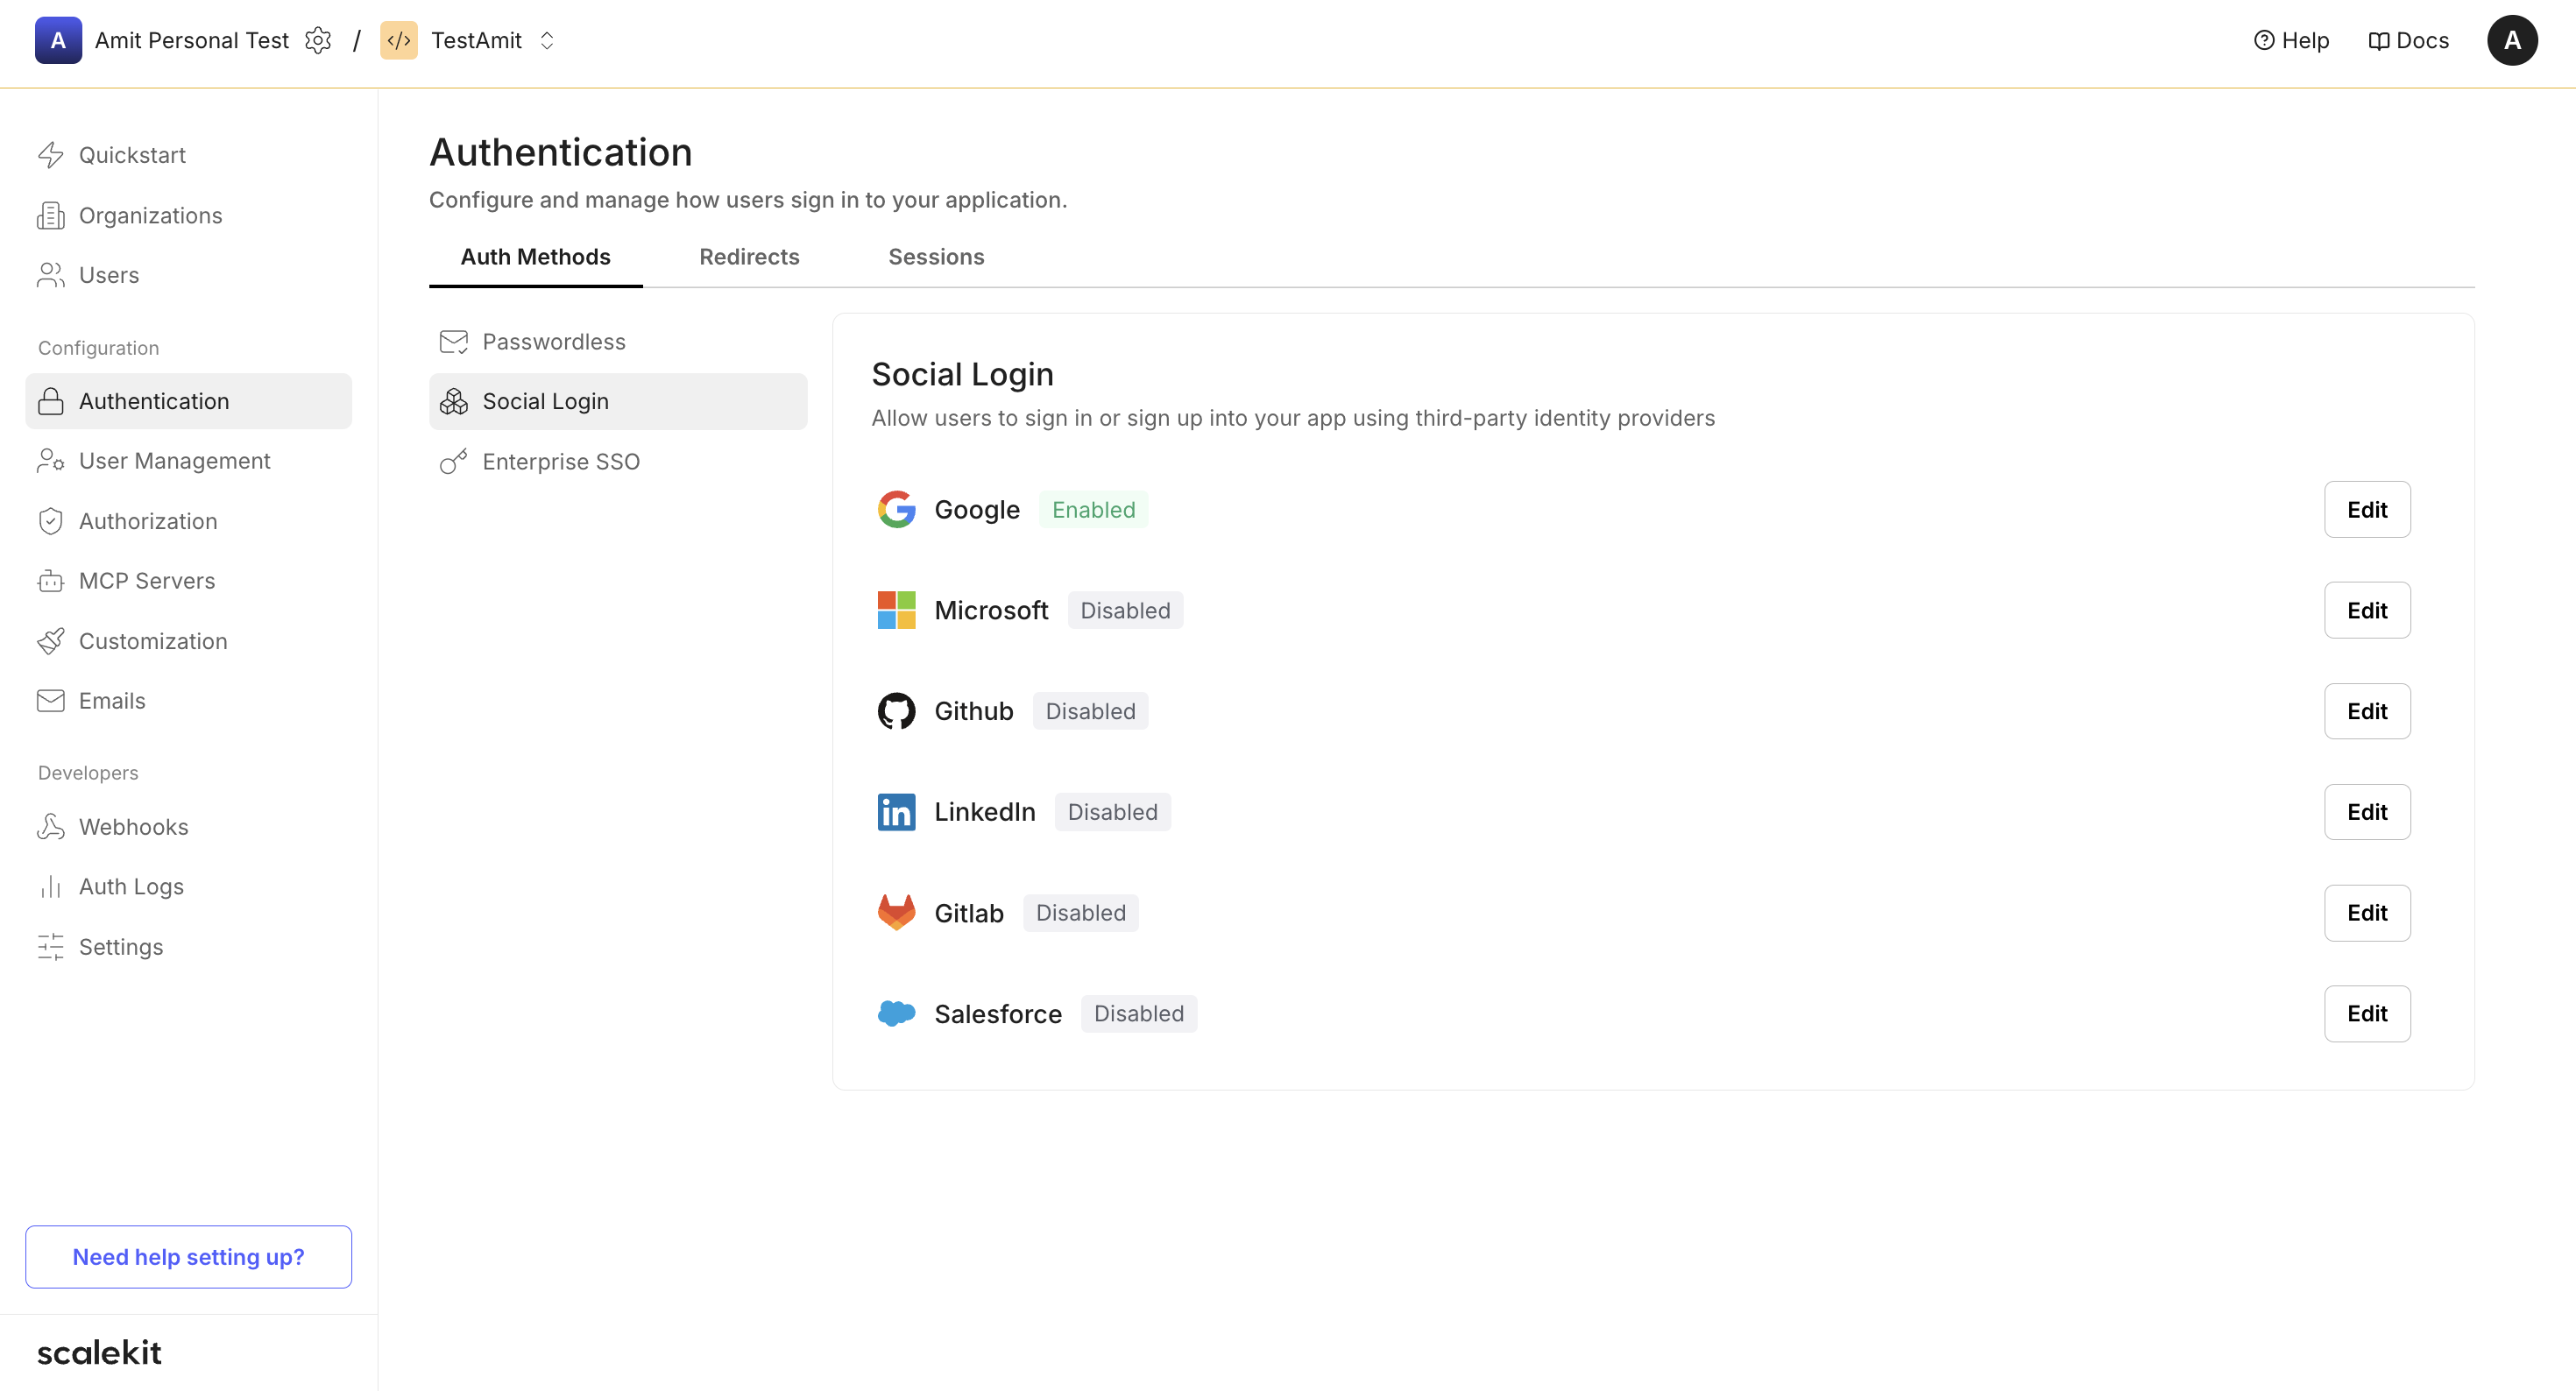This screenshot has height=1391, width=2576.
Task: Open the Users sidebar item
Action: coord(188,275)
